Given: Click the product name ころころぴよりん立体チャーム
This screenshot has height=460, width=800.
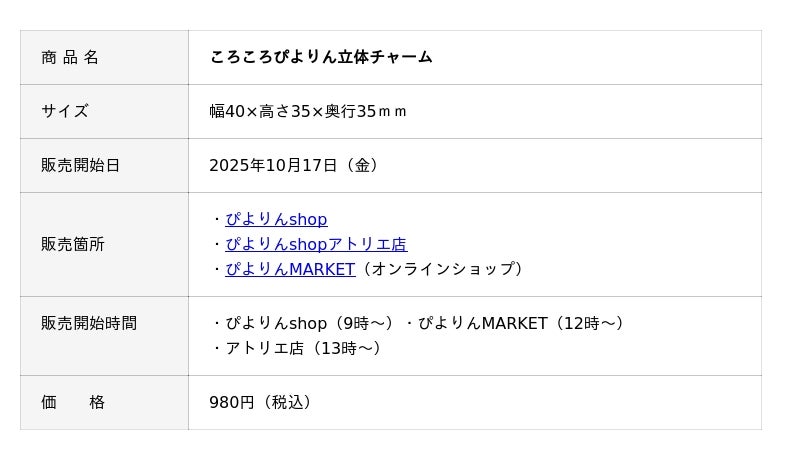Looking at the screenshot, I should point(321,57).
